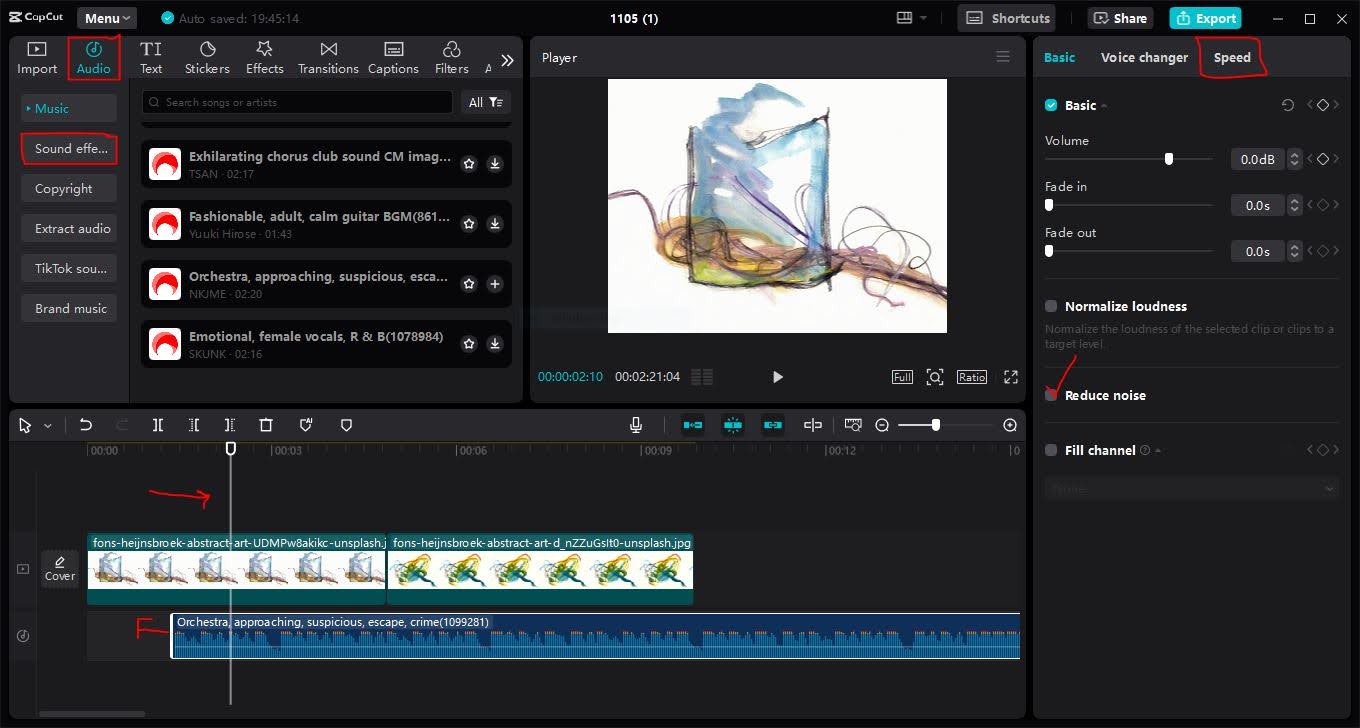Click the zoom-to-fit scan icon in player
Image resolution: width=1360 pixels, height=728 pixels.
(935, 377)
